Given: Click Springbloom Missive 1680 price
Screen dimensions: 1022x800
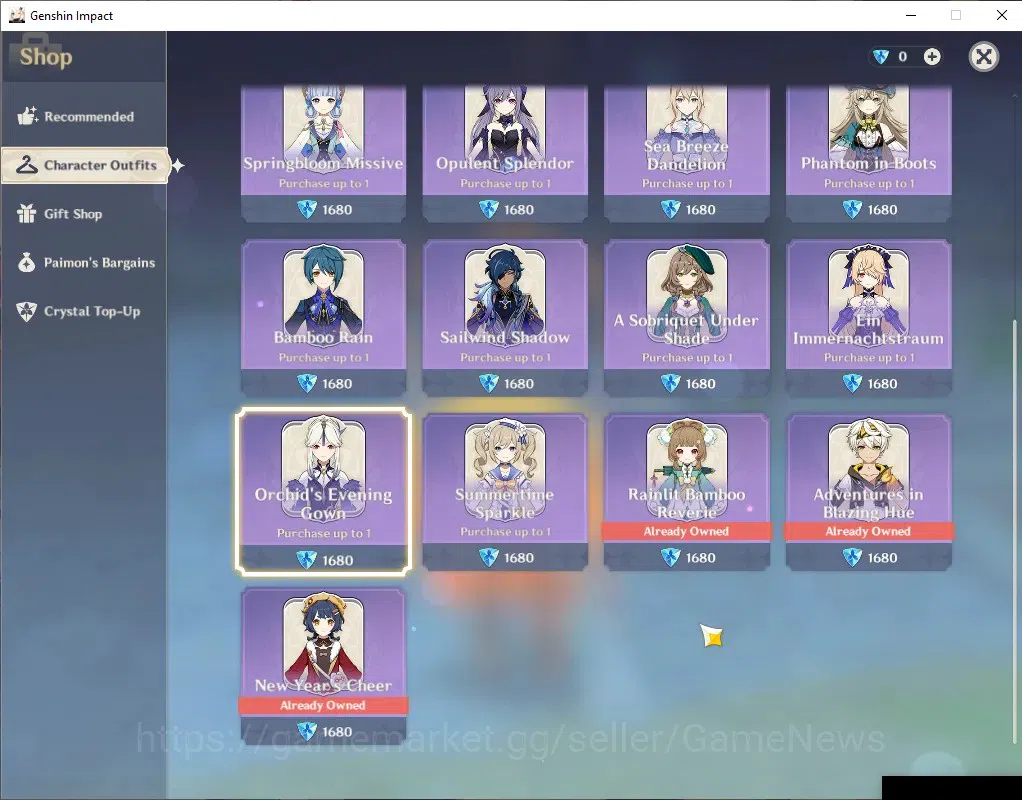Looking at the screenshot, I should 323,209.
